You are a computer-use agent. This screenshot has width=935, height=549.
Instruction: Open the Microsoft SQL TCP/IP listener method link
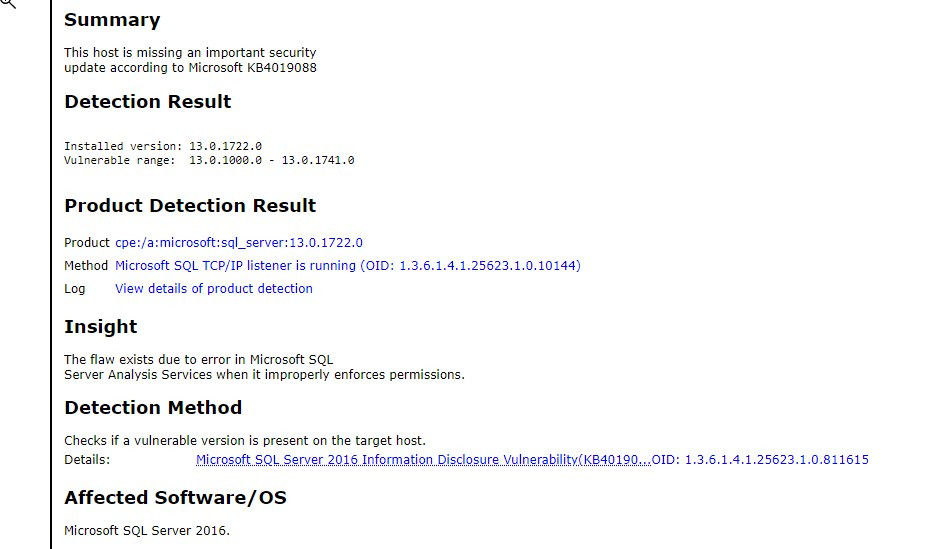[x=348, y=265]
